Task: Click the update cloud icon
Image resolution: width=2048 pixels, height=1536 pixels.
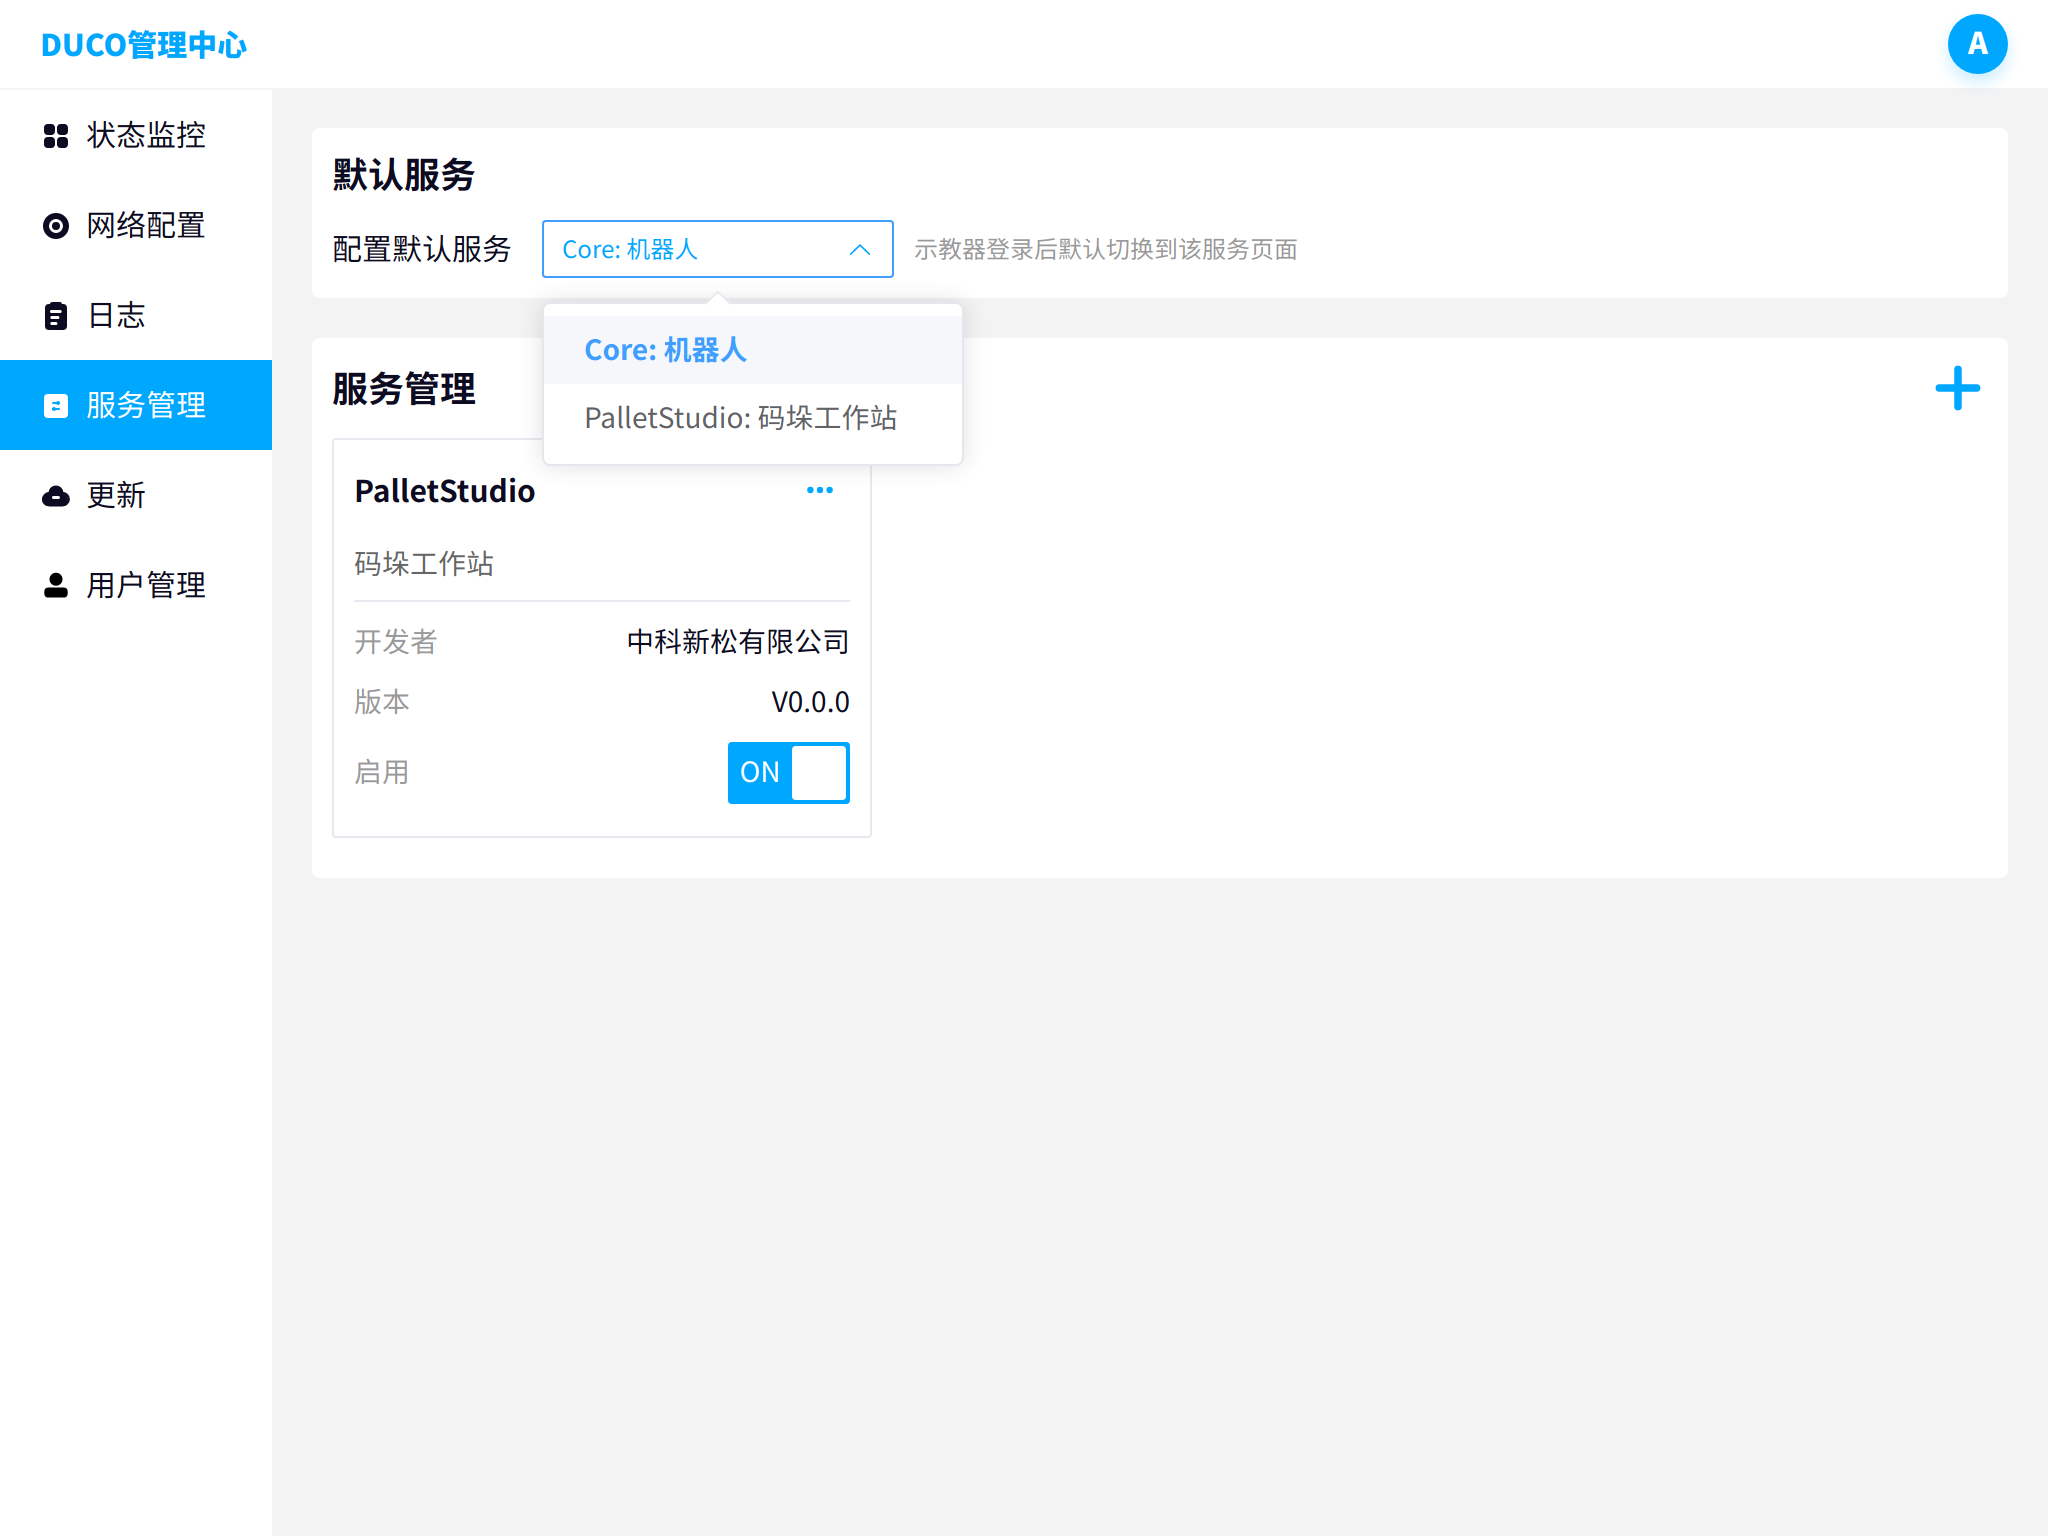Action: [56, 496]
